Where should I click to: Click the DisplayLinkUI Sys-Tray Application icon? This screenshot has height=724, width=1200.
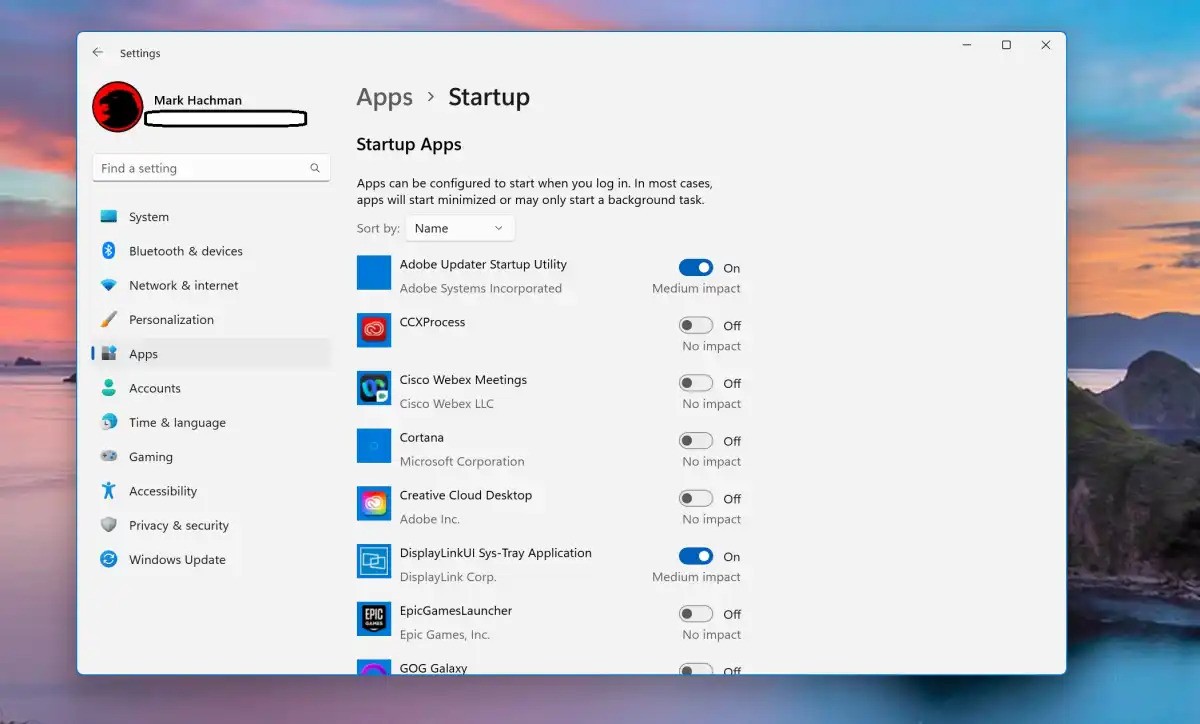pyautogui.click(x=374, y=561)
